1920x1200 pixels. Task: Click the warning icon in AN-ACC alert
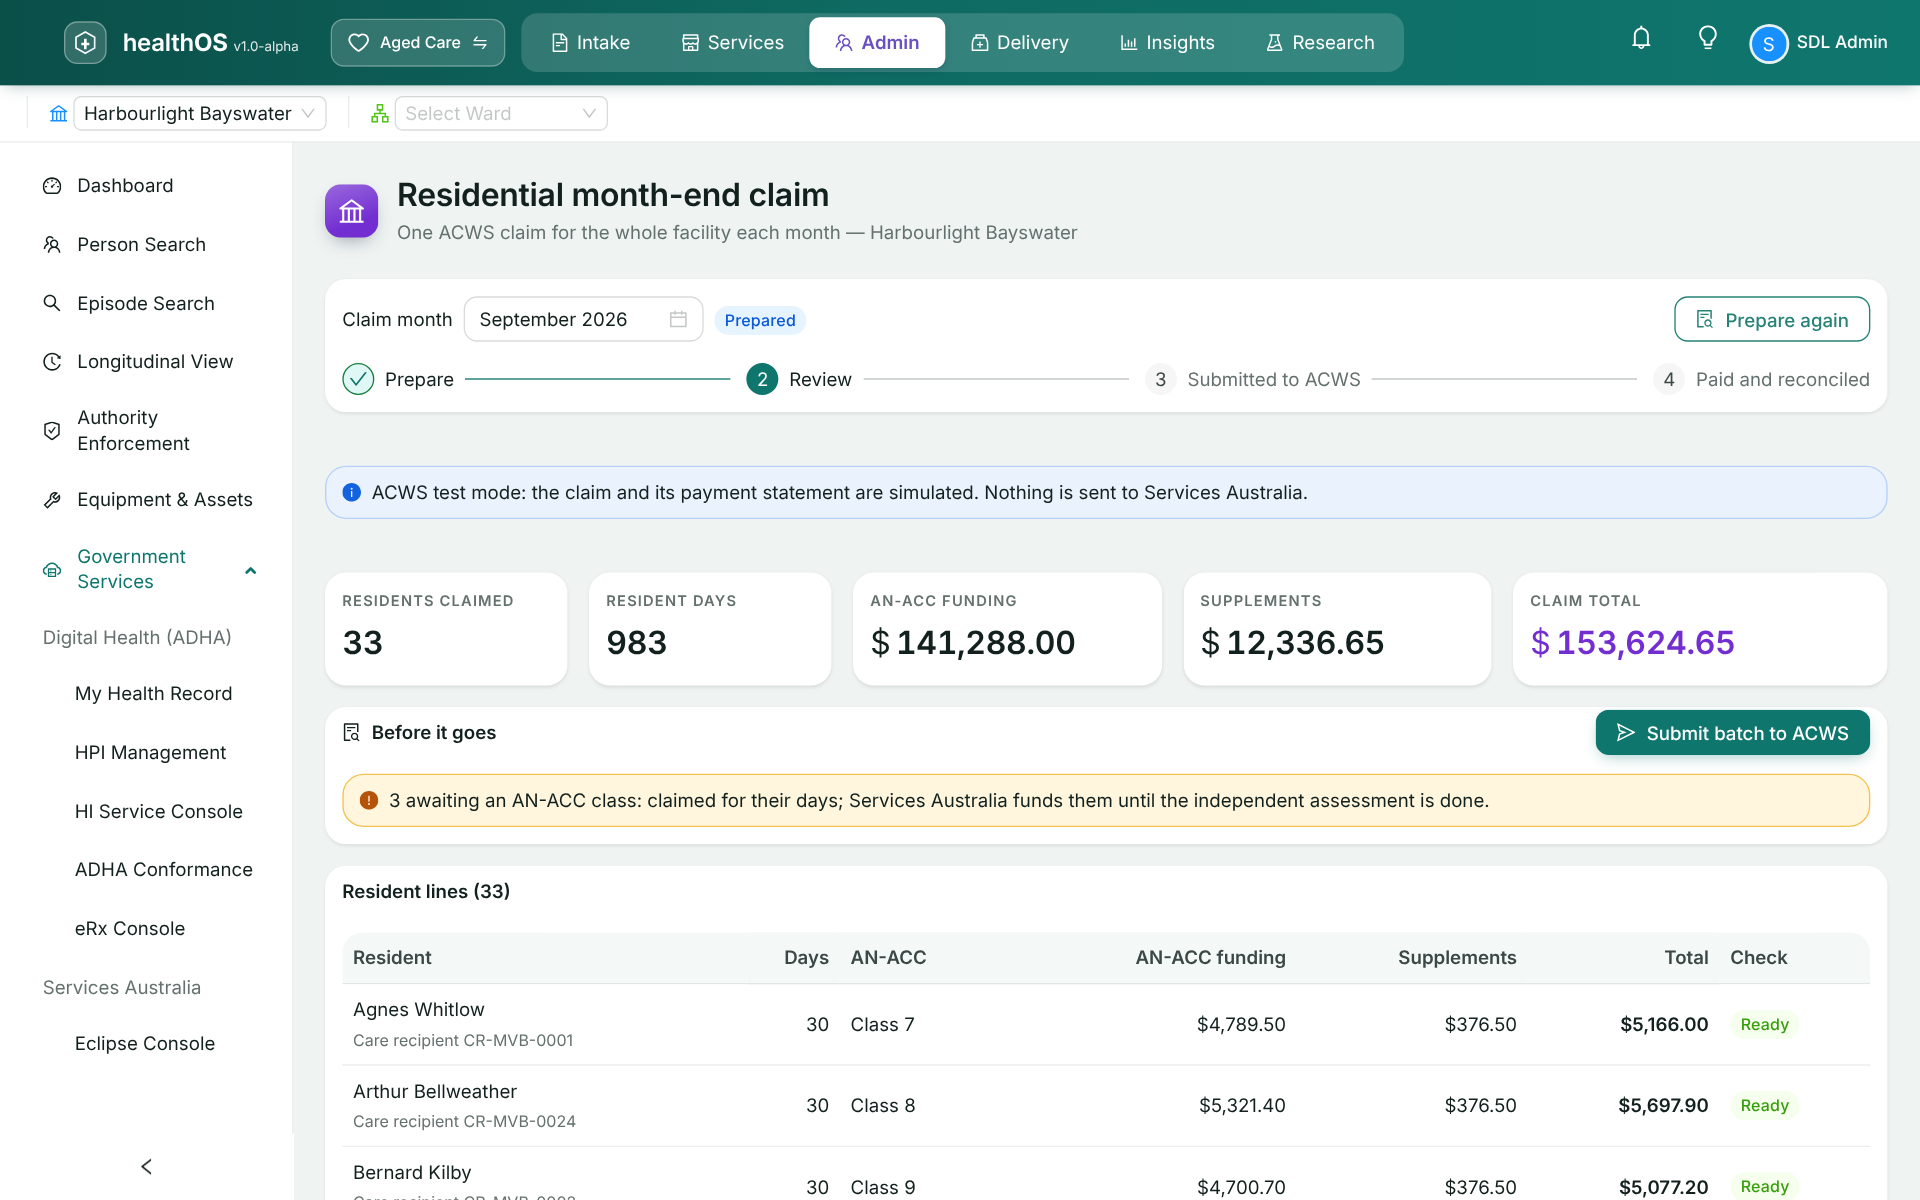369,800
